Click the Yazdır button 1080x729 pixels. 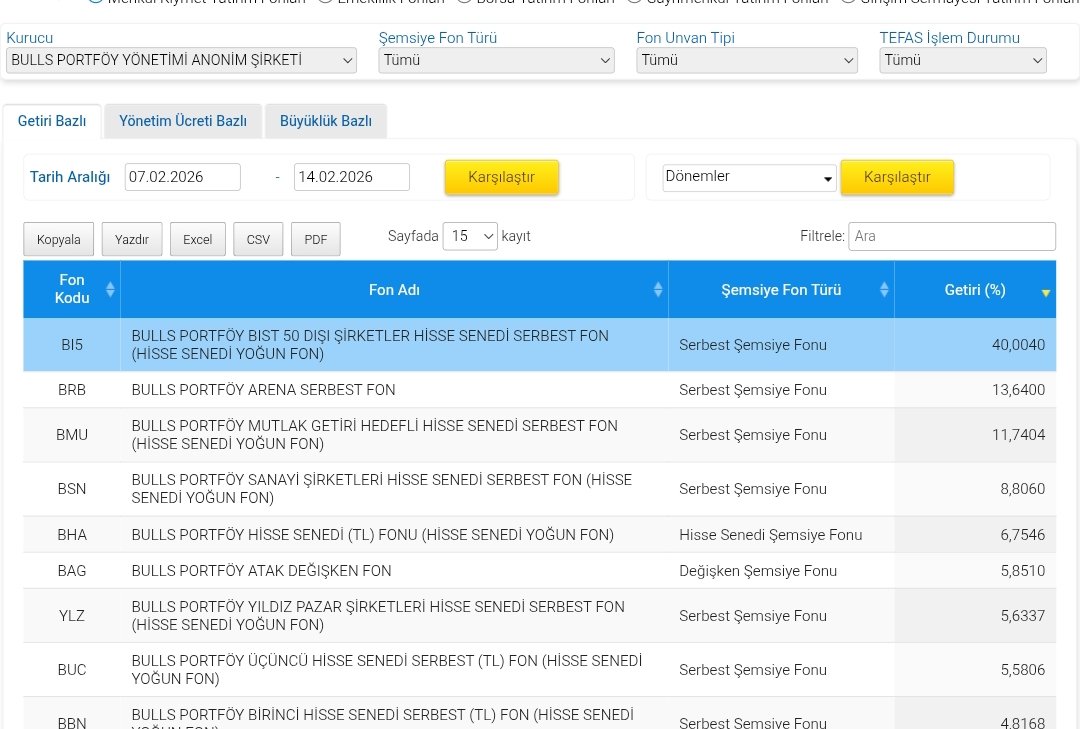coord(132,239)
